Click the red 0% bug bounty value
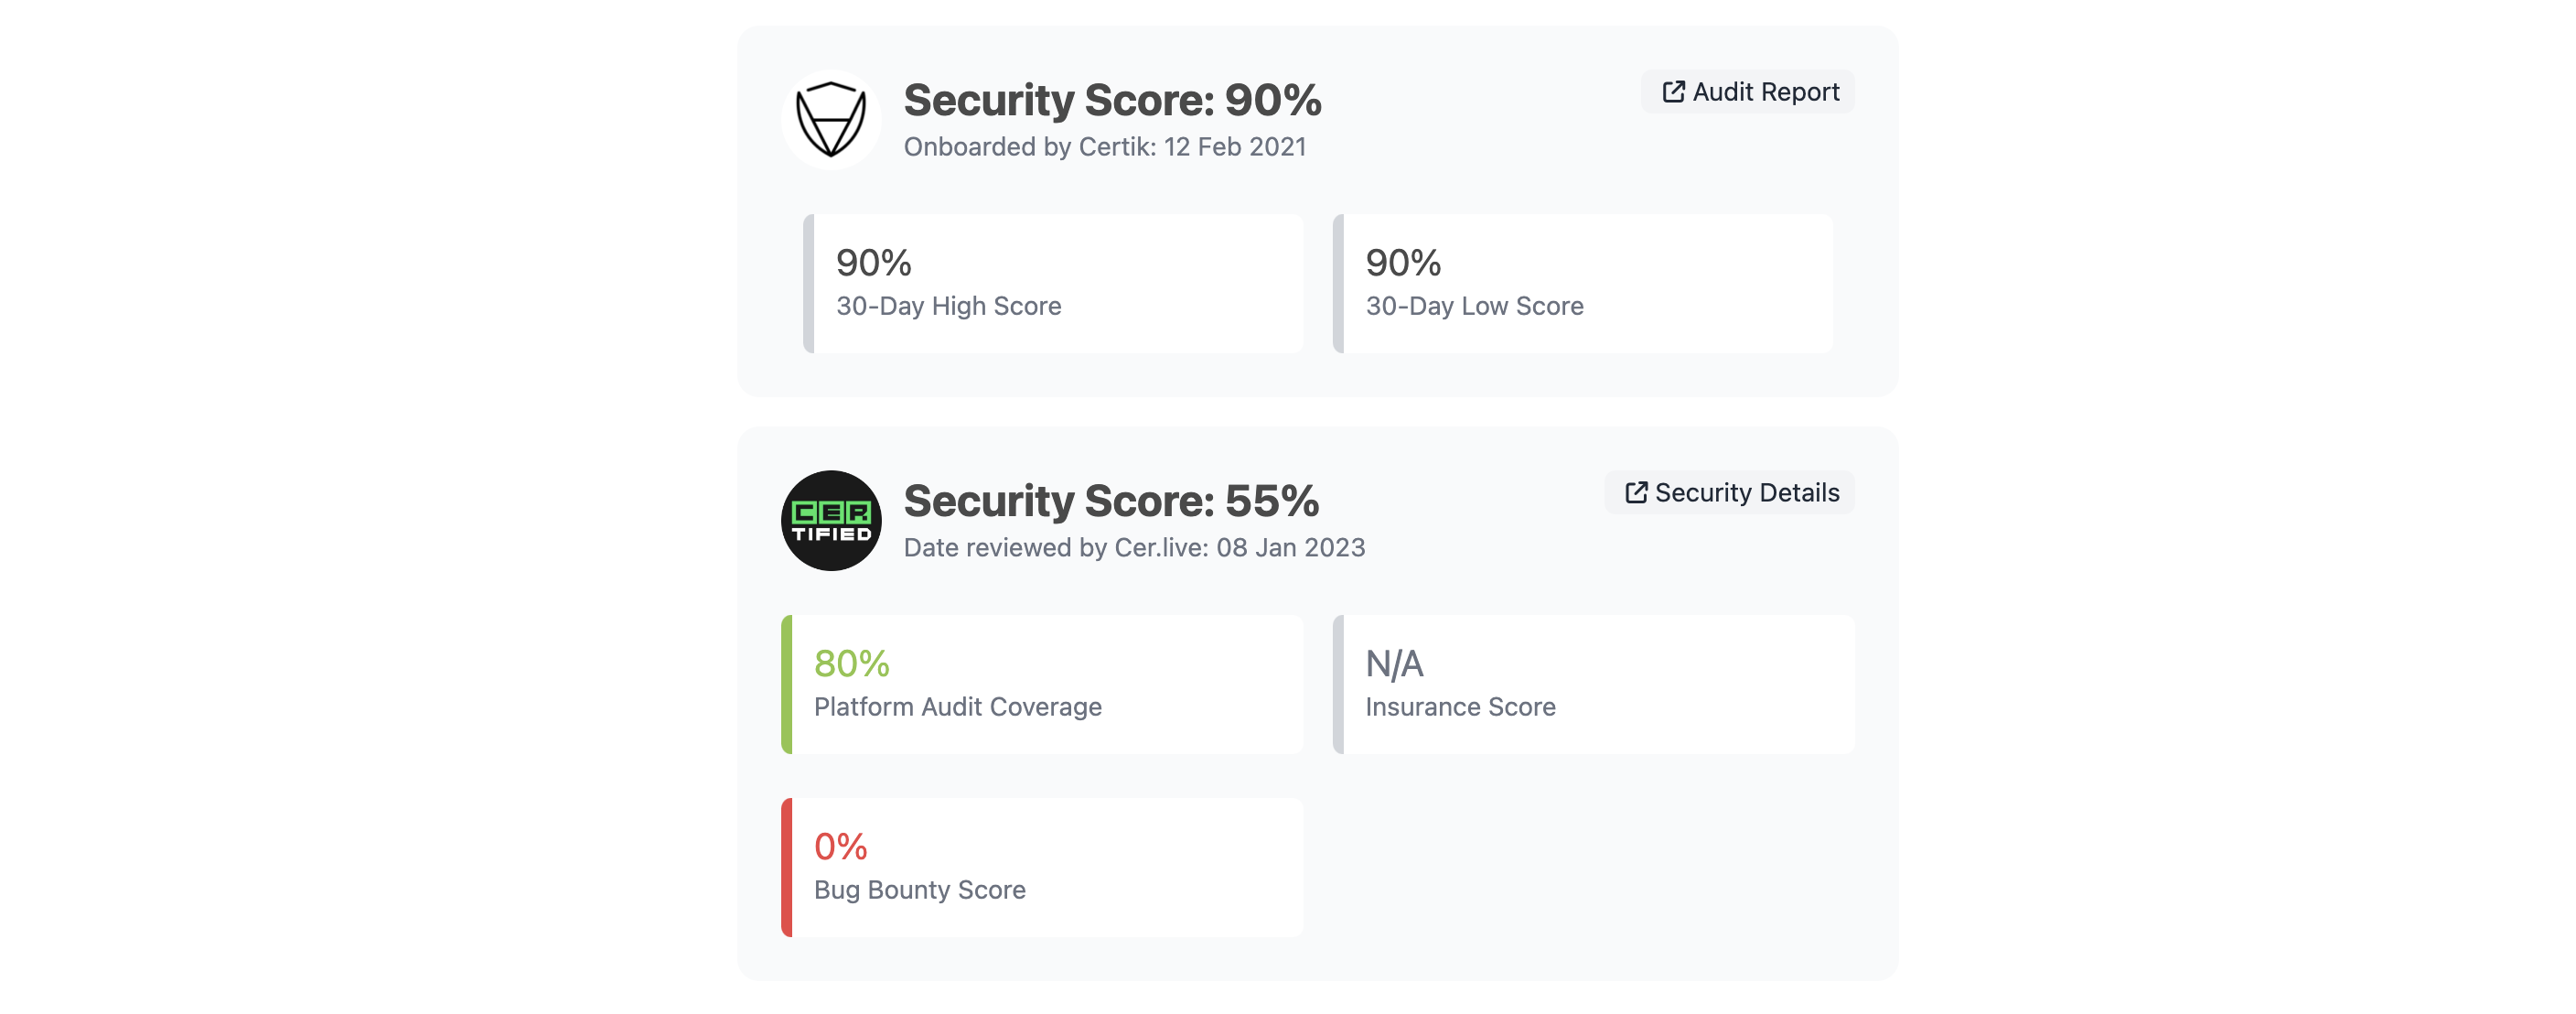The height and width of the screenshot is (1014, 2576). click(x=840, y=847)
